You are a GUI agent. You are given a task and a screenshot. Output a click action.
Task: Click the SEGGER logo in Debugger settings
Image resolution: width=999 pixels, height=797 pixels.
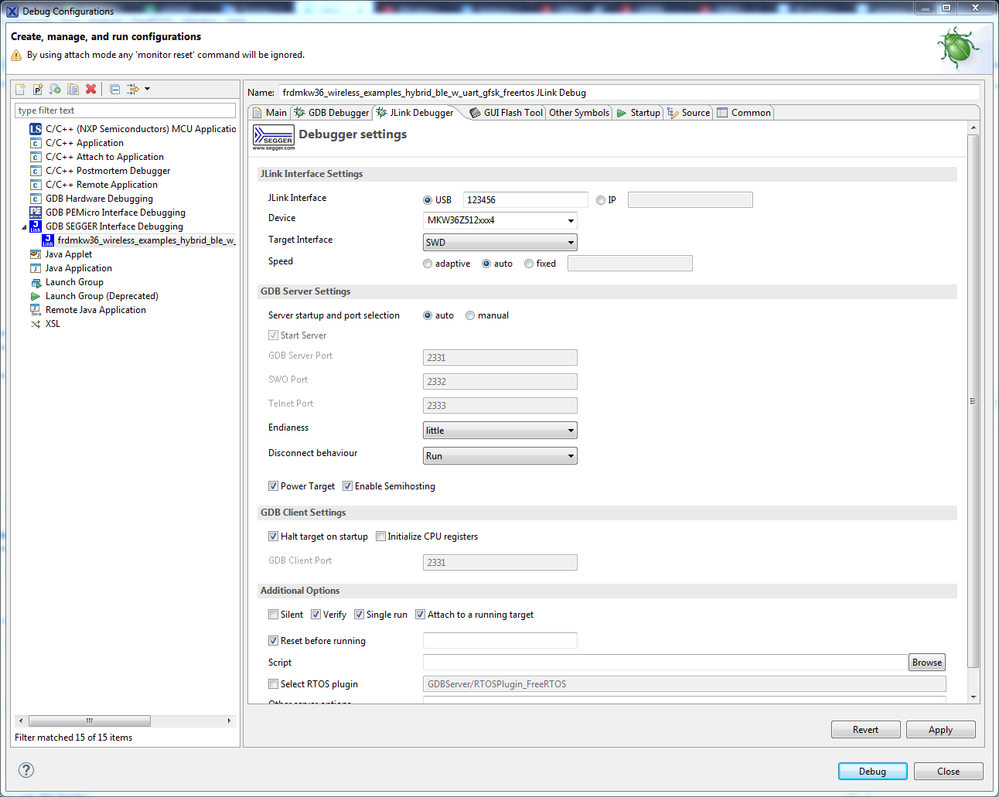[x=273, y=138]
